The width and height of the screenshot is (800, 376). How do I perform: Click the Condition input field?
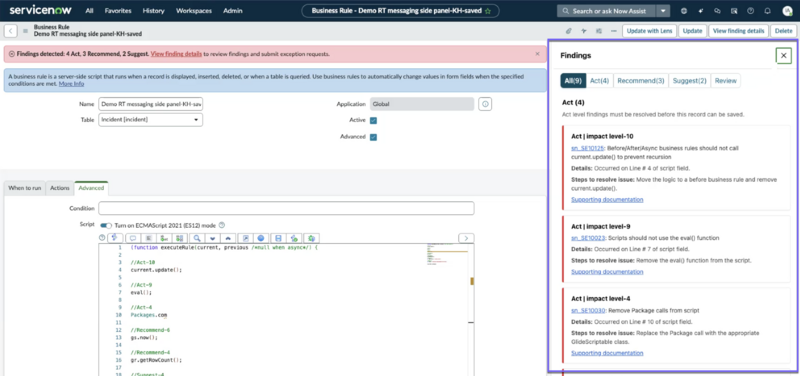(286, 209)
